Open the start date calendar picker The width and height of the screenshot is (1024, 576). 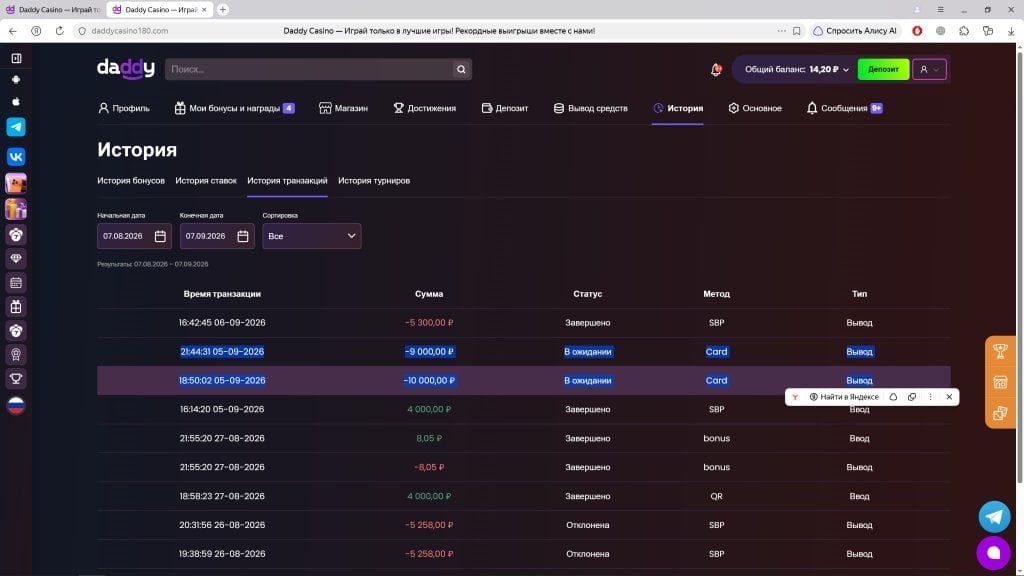[160, 236]
